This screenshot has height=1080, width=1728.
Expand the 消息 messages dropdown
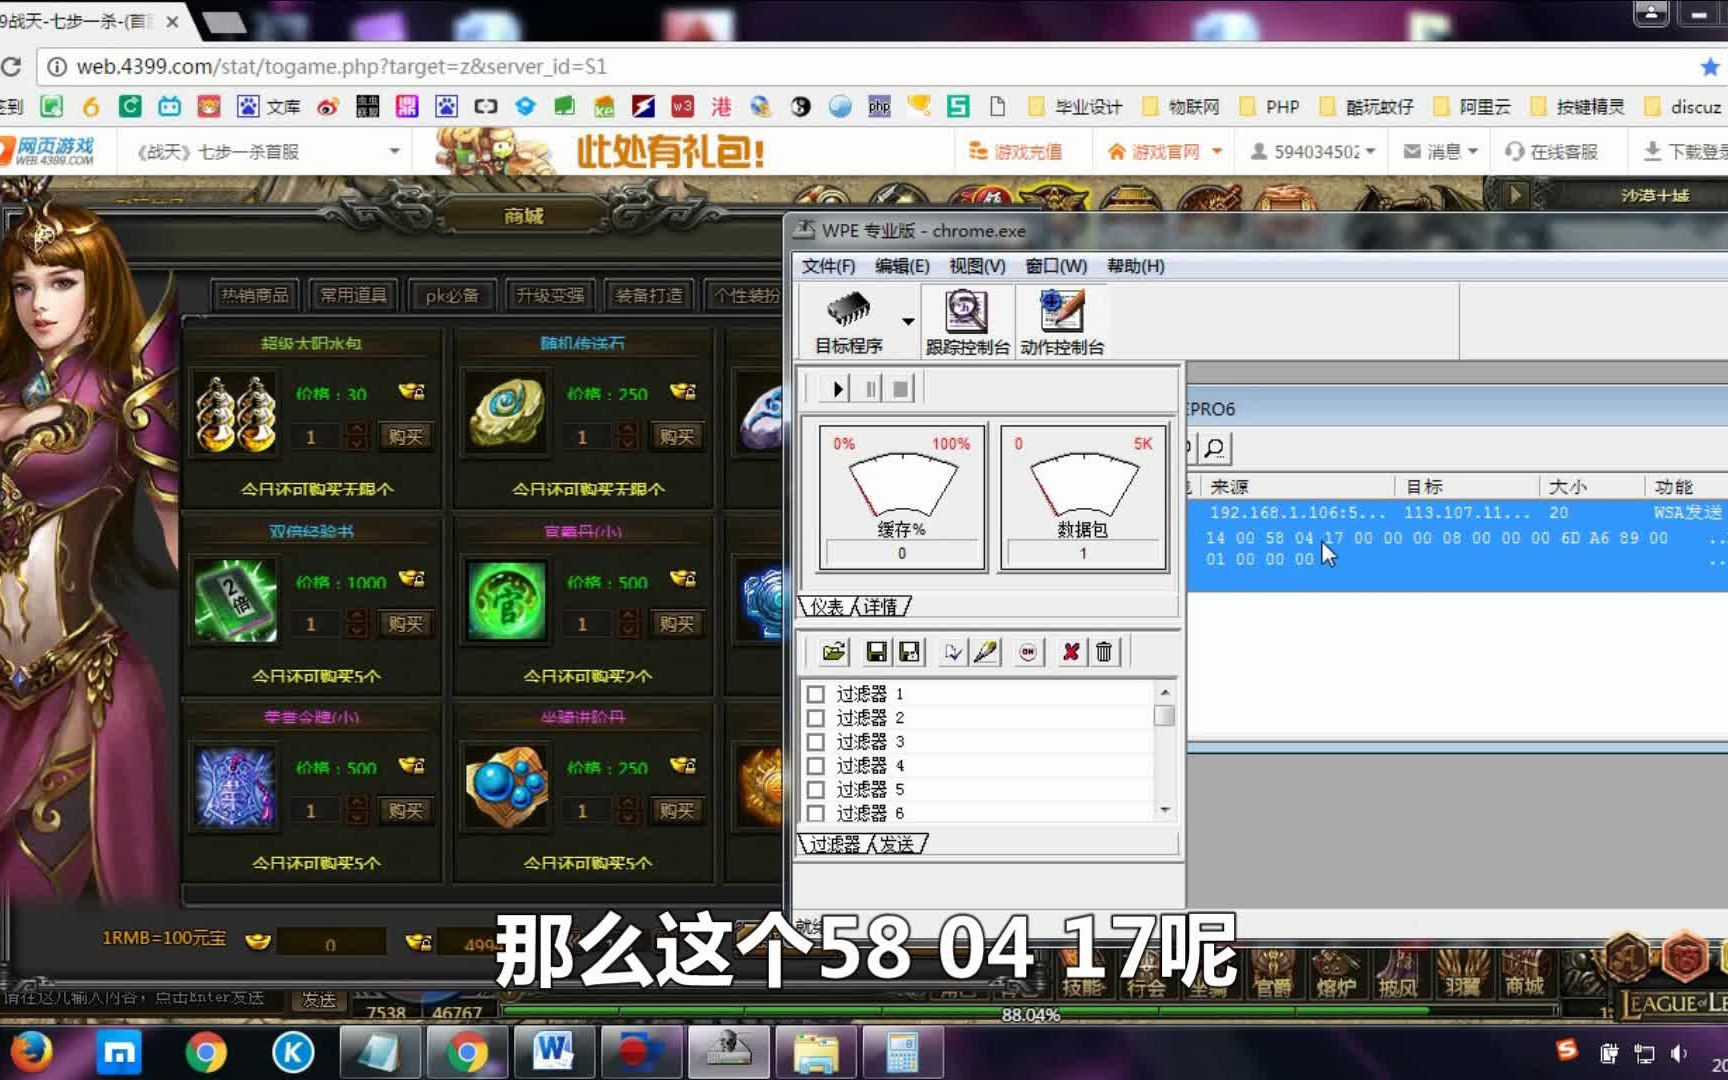(x=1473, y=152)
